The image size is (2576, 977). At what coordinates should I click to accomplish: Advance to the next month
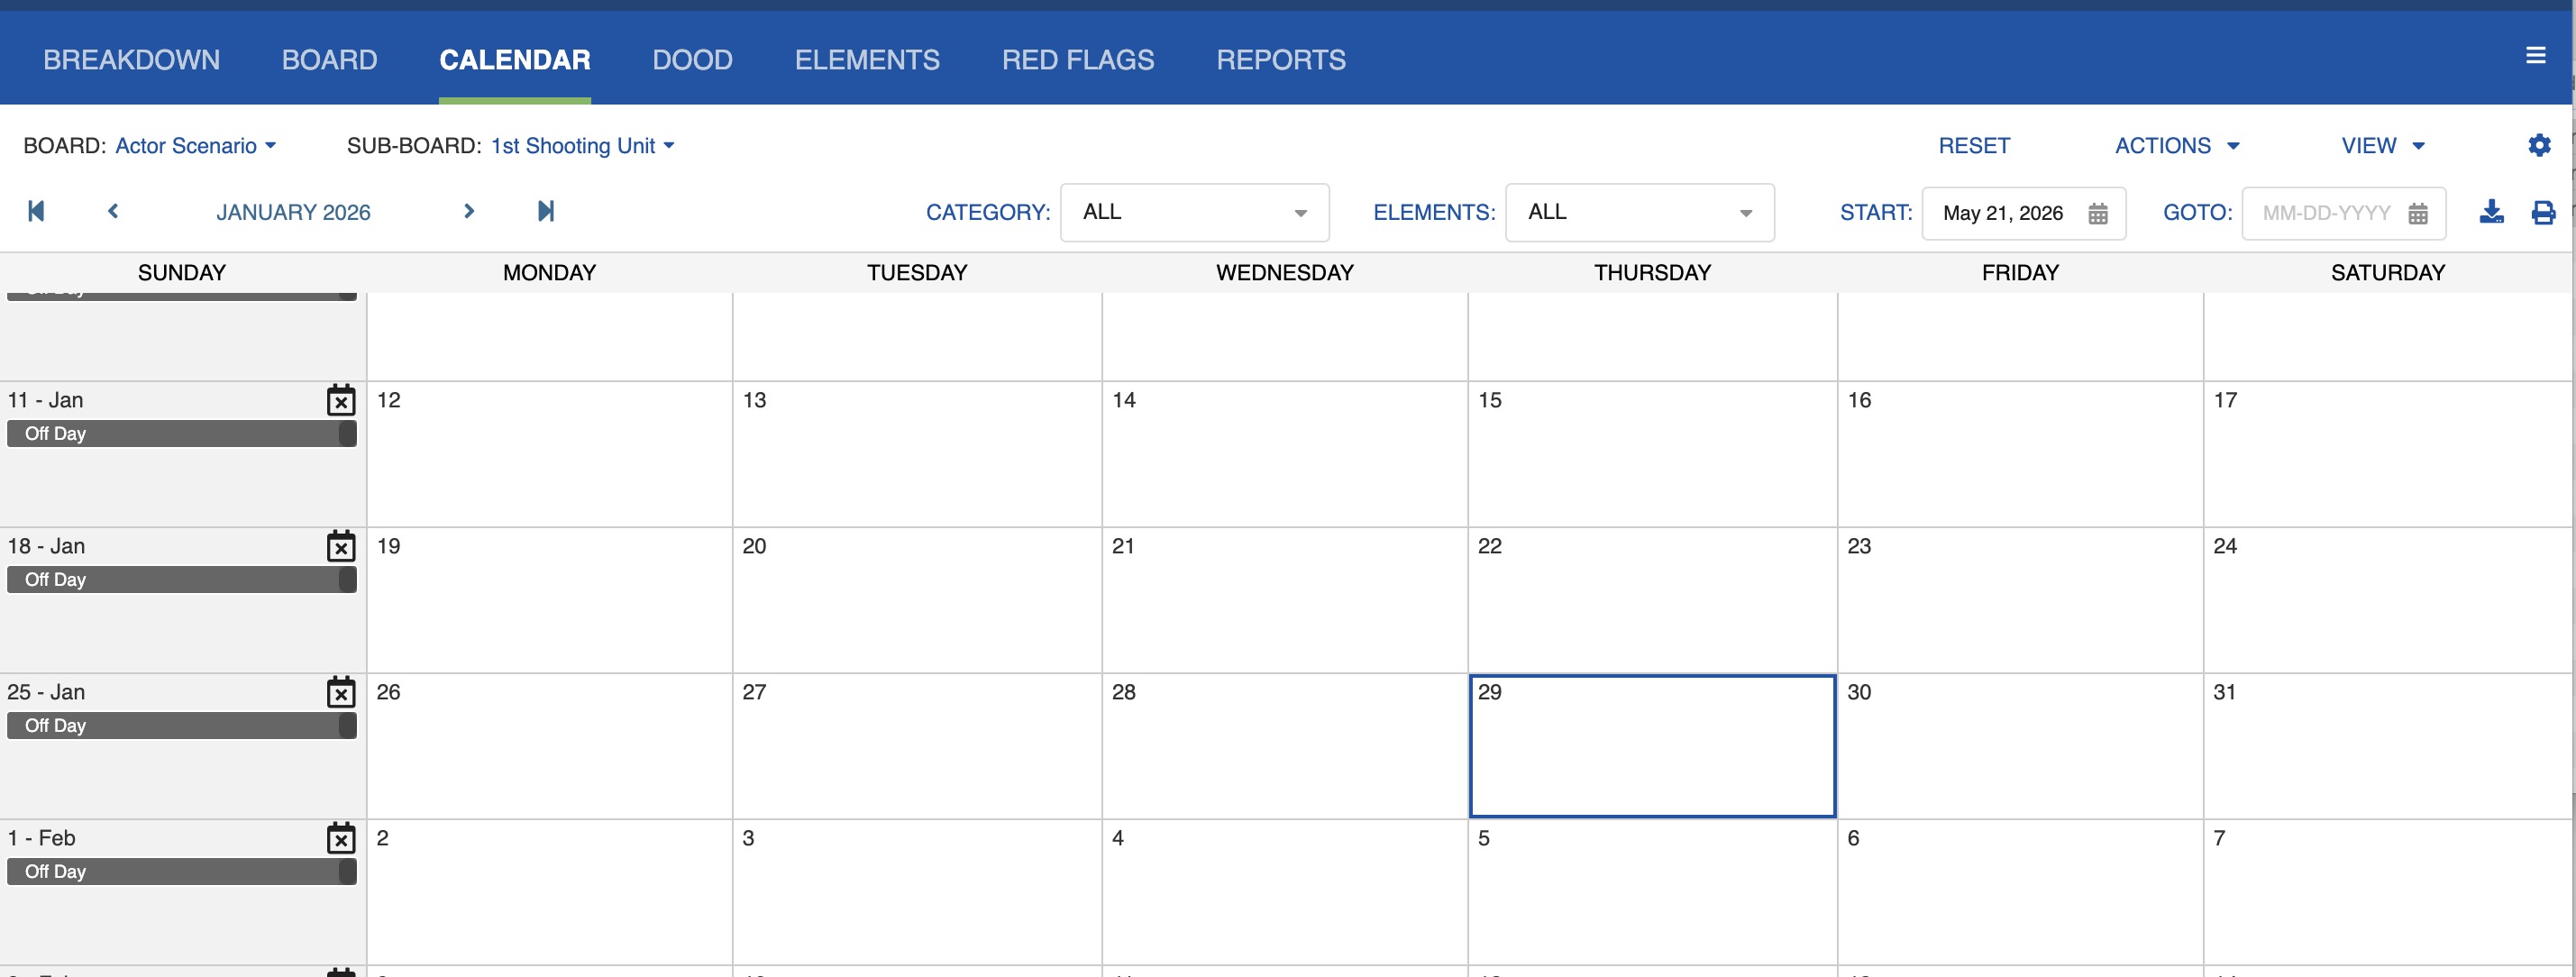point(468,211)
